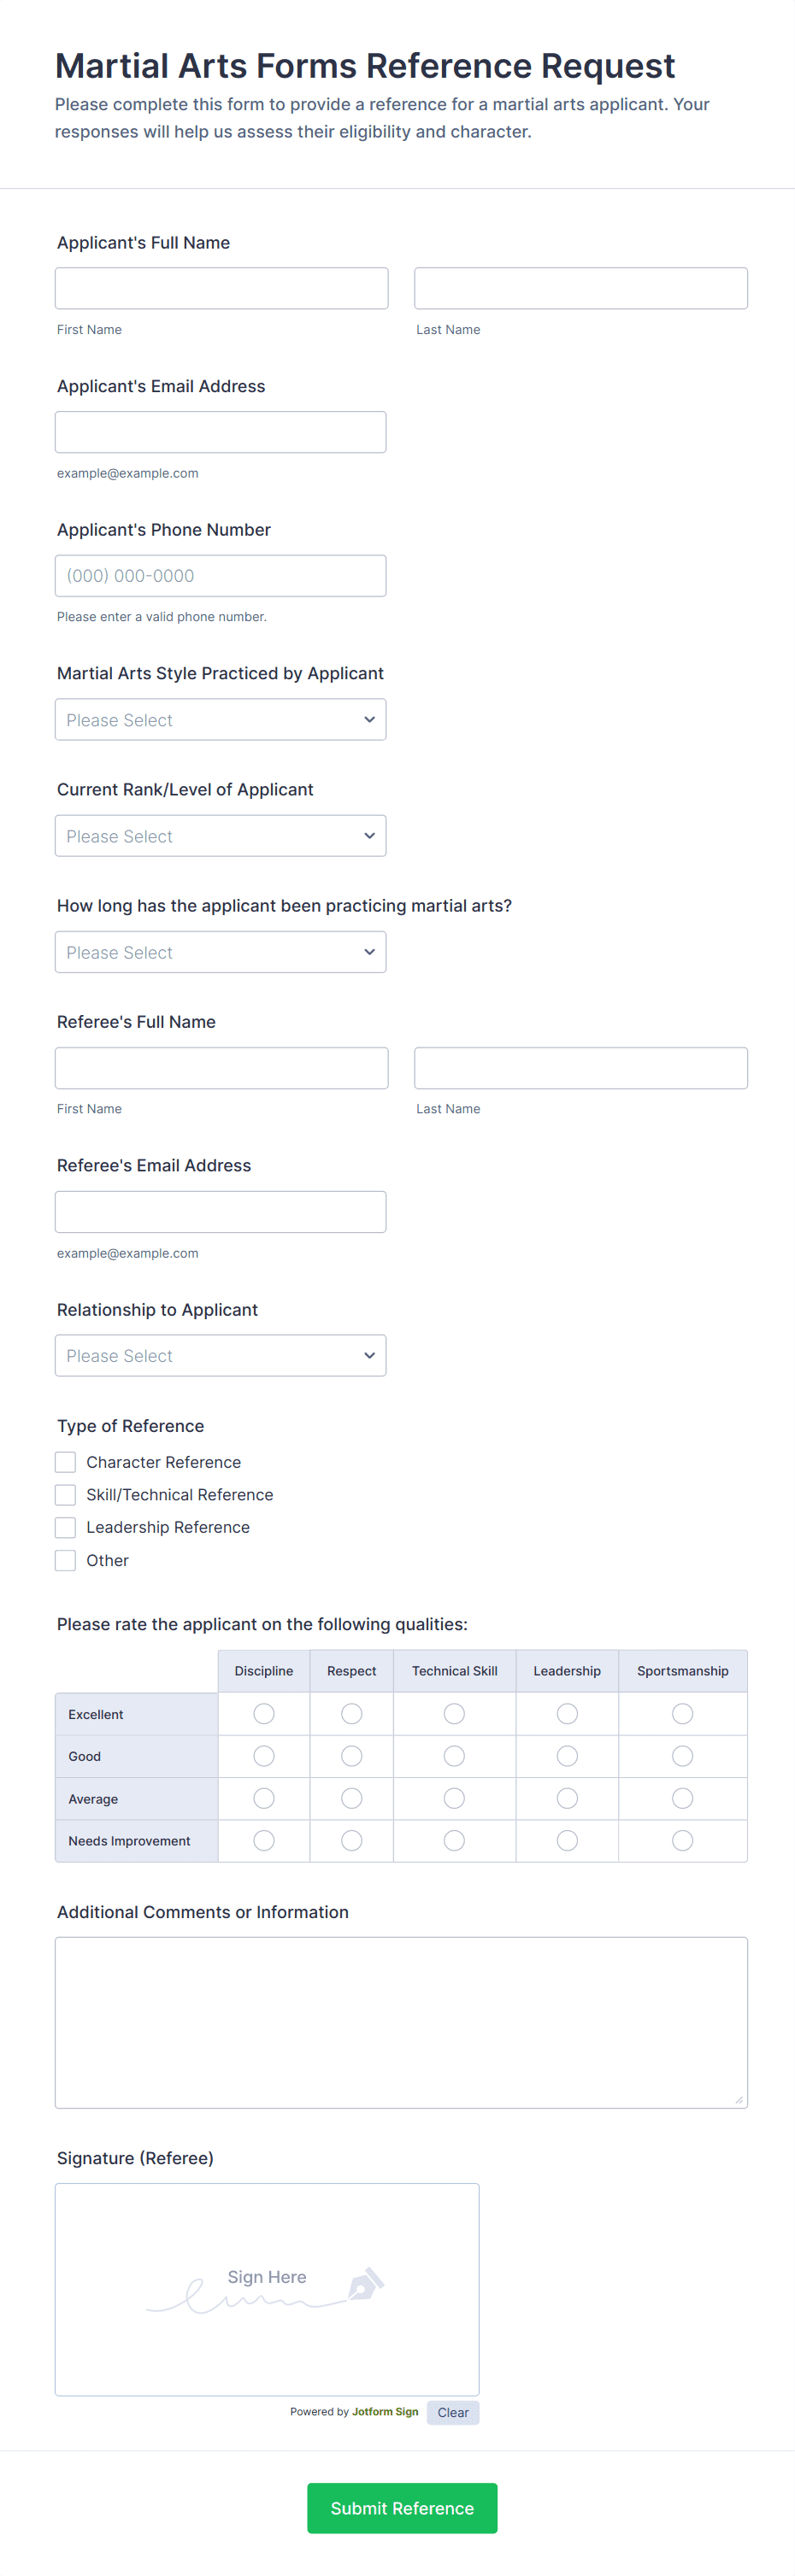
Task: Check the Leadership Reference box
Action: (x=65, y=1527)
